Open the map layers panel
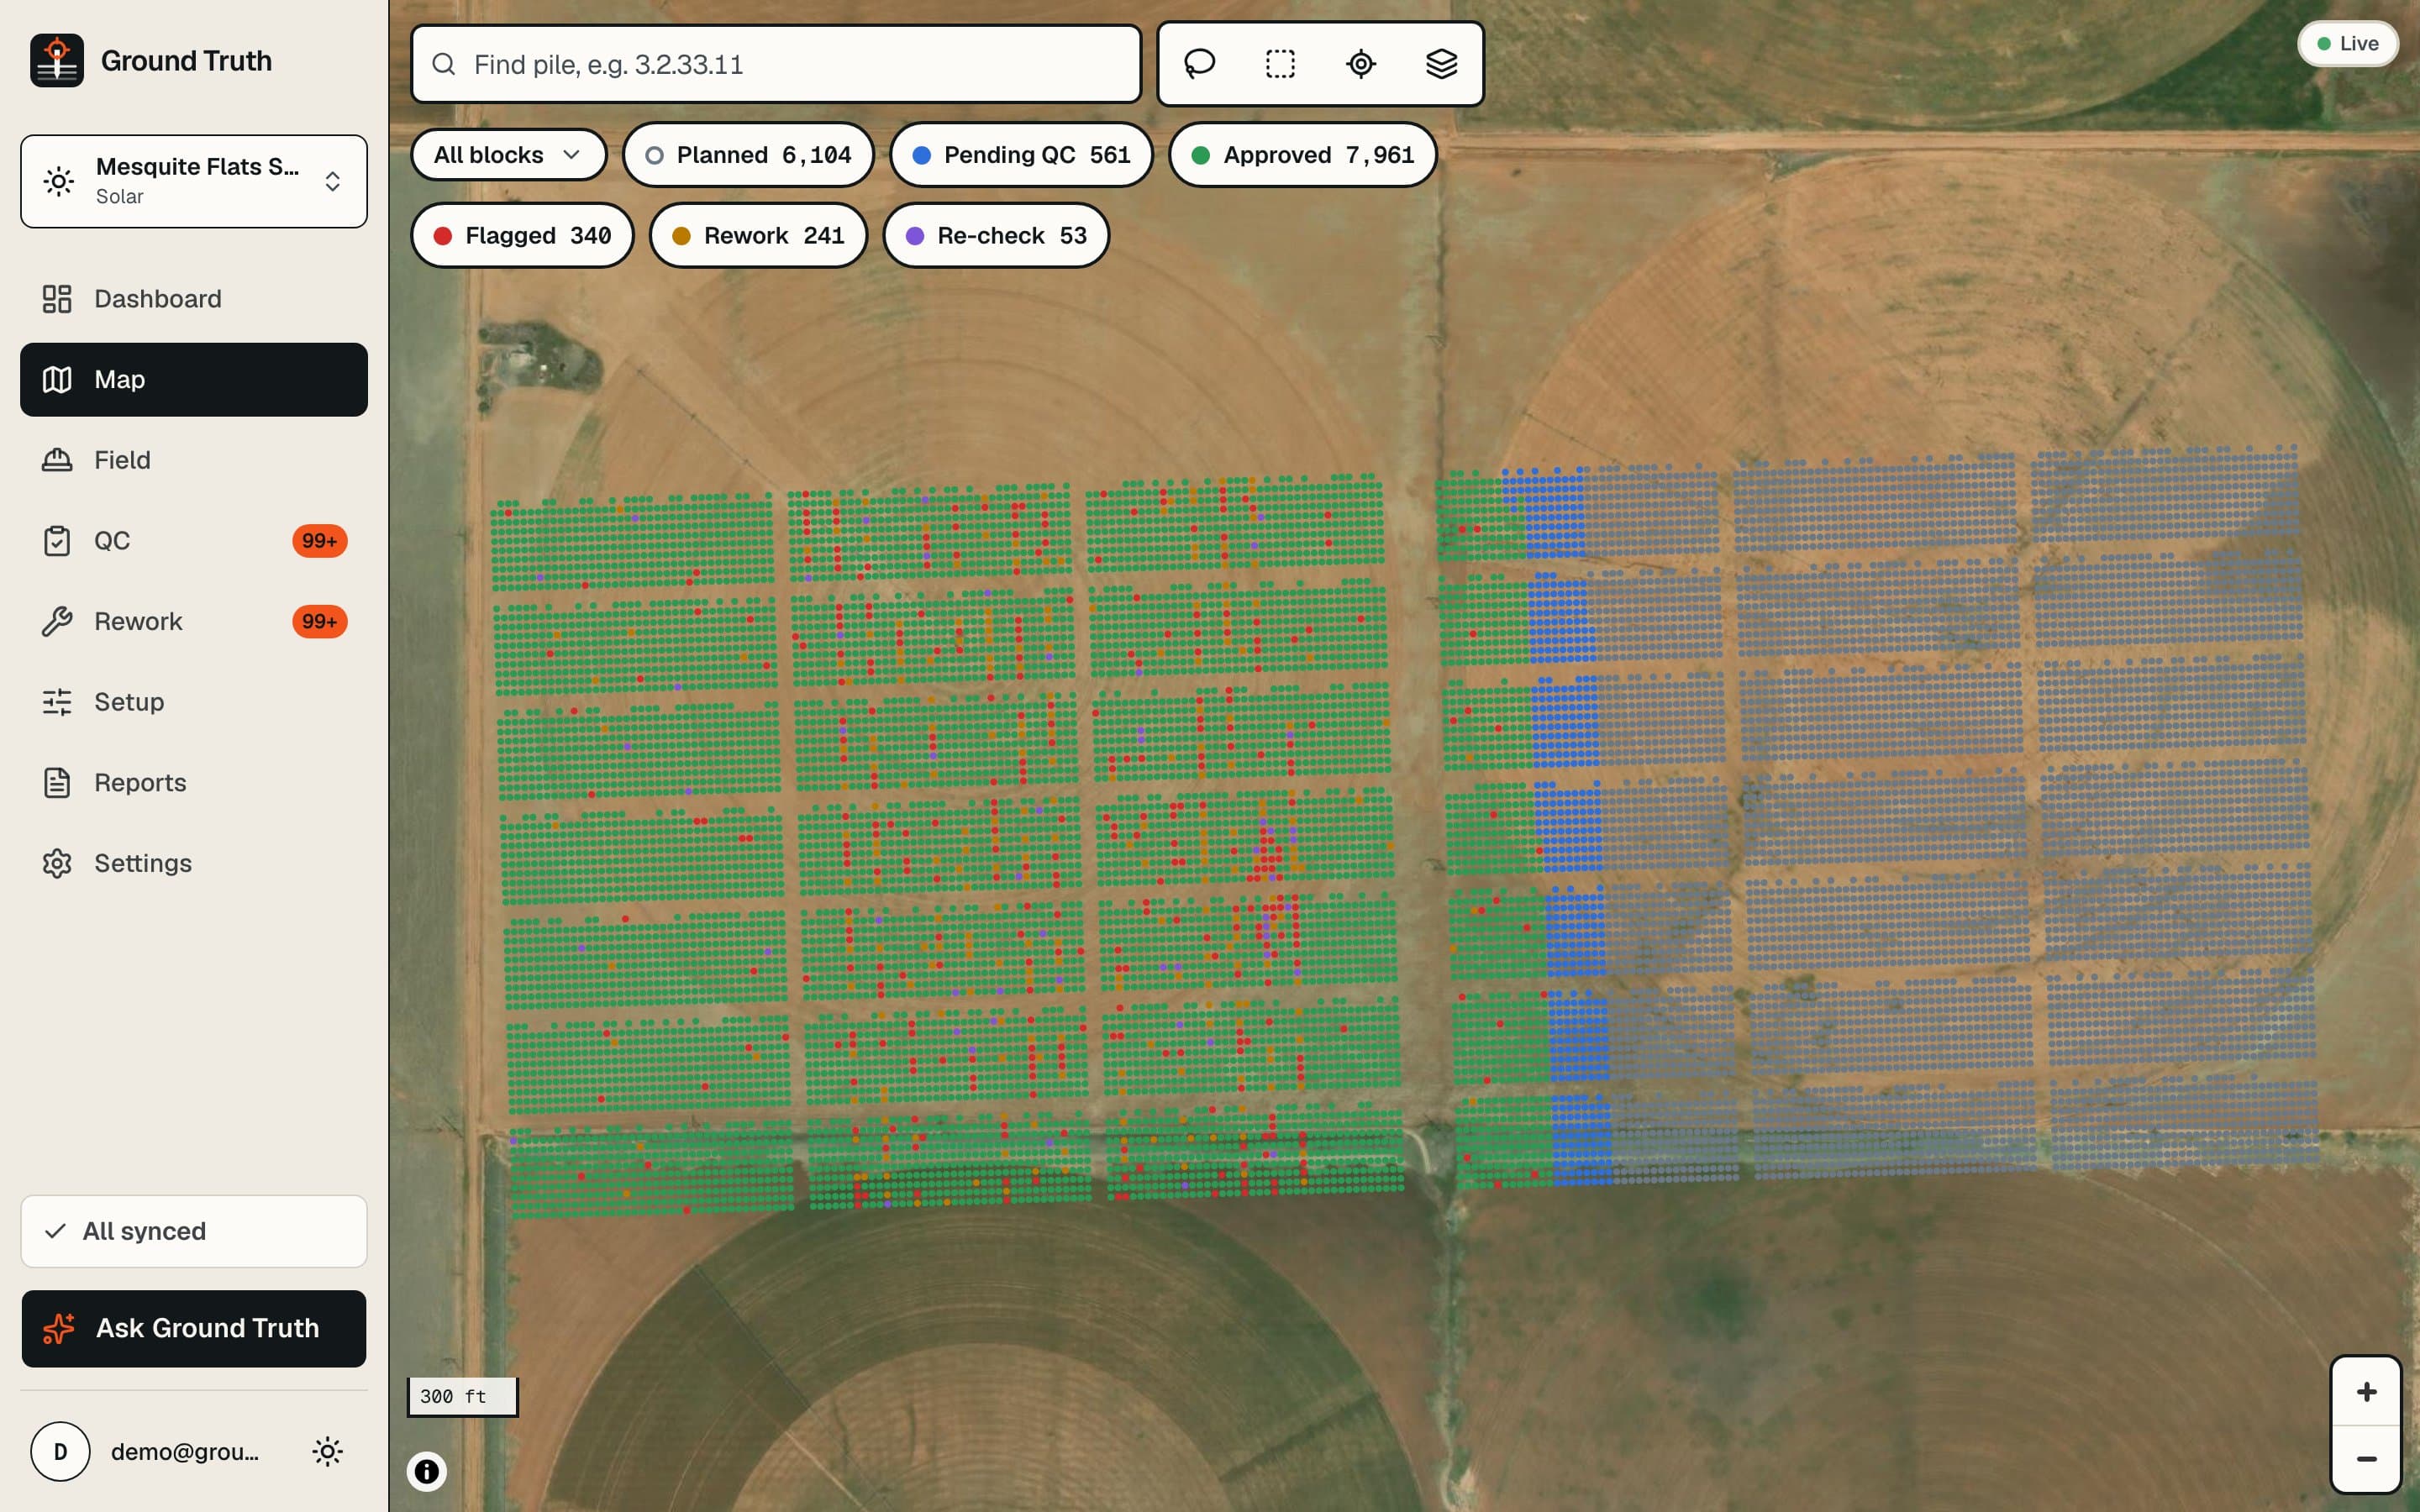2420x1512 pixels. [x=1441, y=64]
